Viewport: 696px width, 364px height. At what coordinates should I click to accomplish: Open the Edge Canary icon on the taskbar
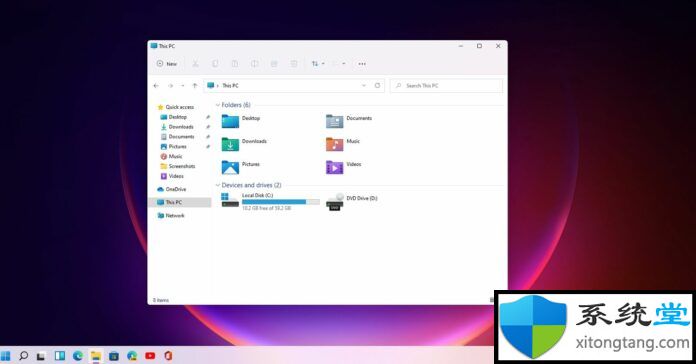pos(132,356)
